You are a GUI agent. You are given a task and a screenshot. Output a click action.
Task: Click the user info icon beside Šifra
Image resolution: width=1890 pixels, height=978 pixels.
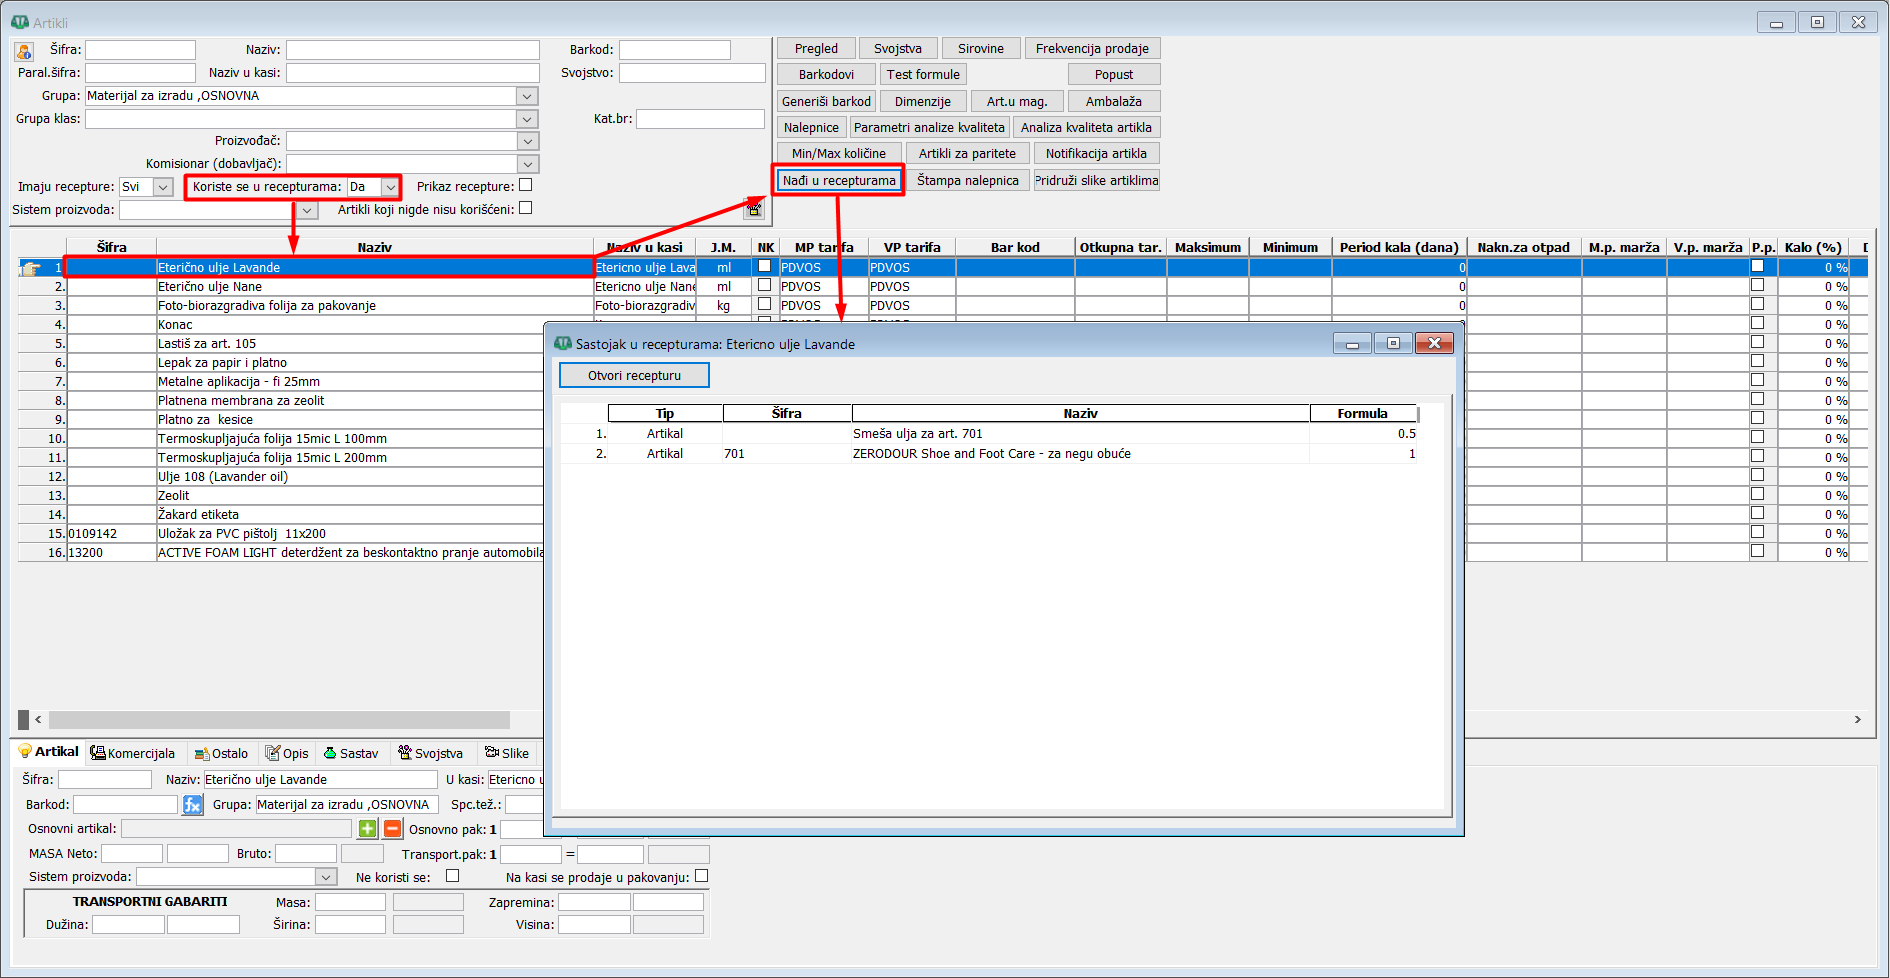point(24,51)
